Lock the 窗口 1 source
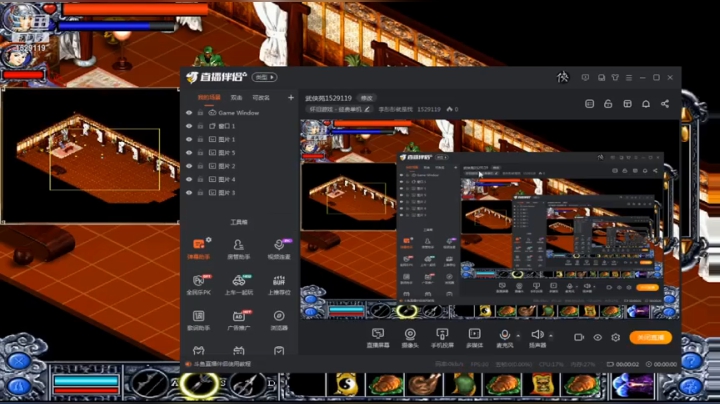This screenshot has height=404, width=720. point(200,126)
